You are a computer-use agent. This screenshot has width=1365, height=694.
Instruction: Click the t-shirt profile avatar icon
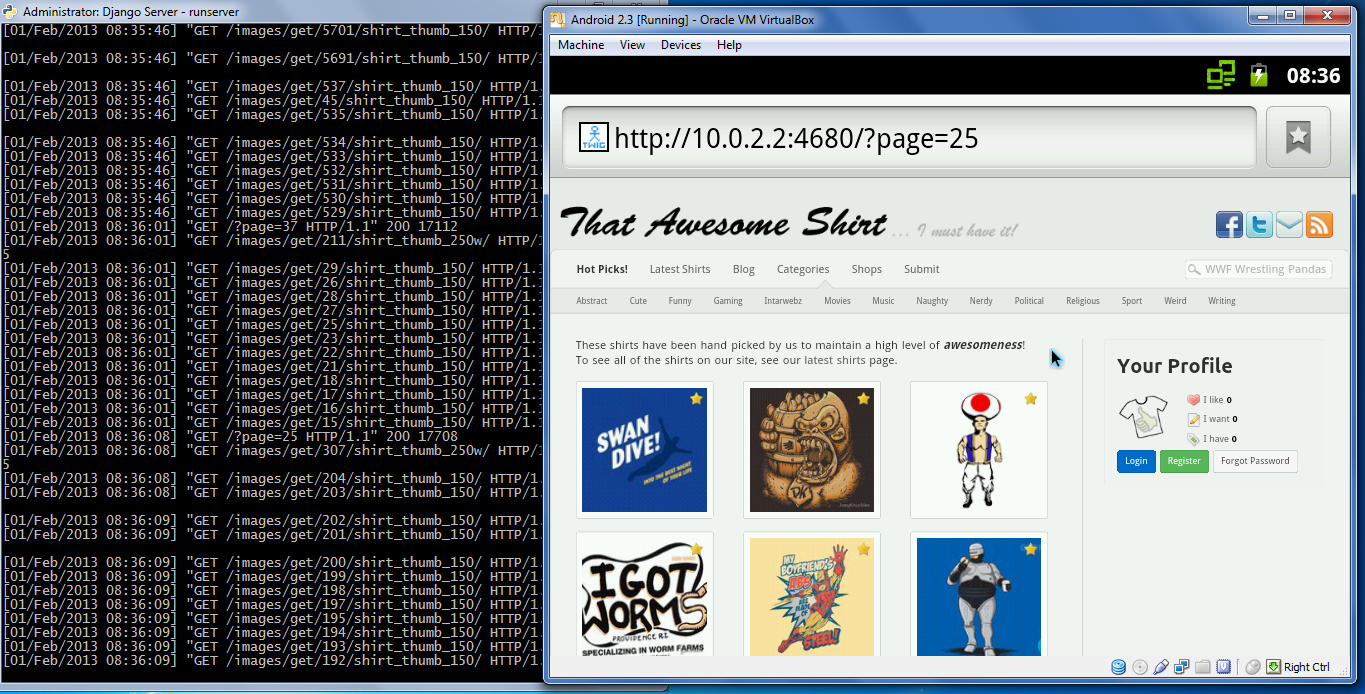click(1142, 417)
